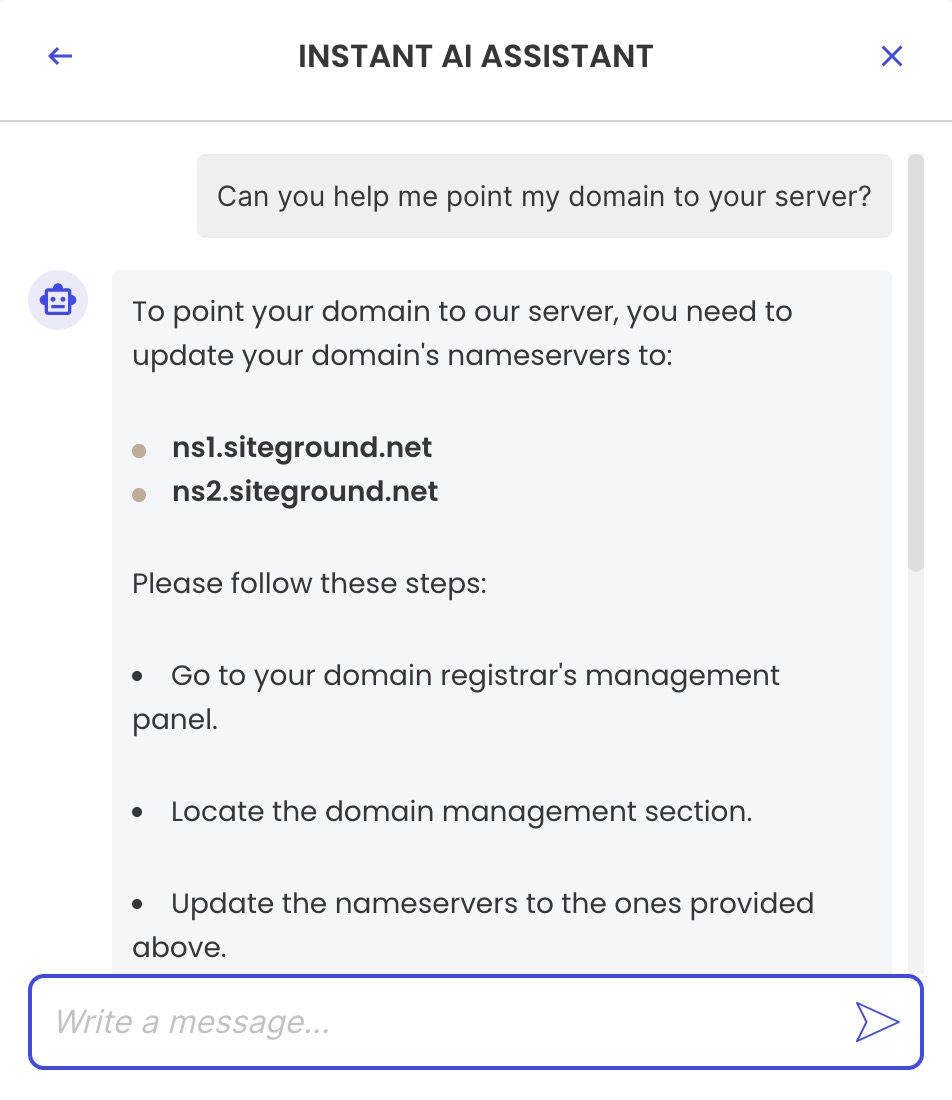Click the tan bullet beside ns2.siteground.net
The height and width of the screenshot is (1100, 952).
click(x=139, y=495)
